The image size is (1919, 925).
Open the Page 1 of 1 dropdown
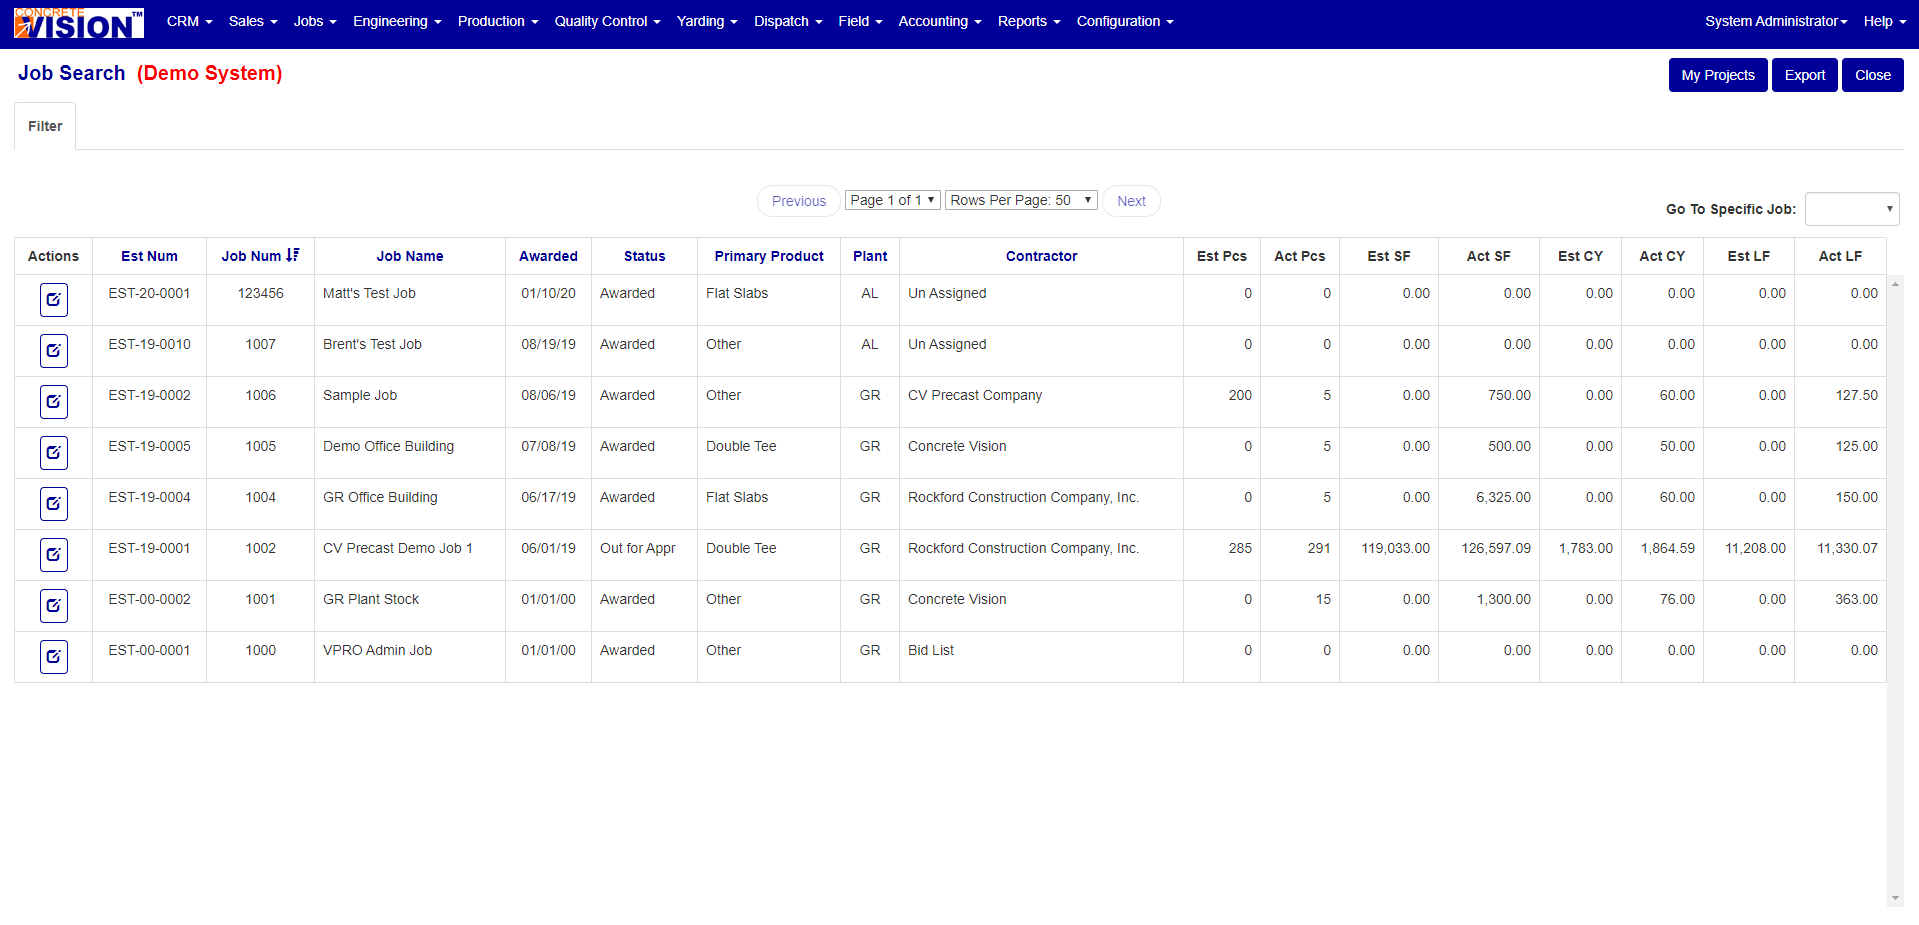pyautogui.click(x=893, y=200)
